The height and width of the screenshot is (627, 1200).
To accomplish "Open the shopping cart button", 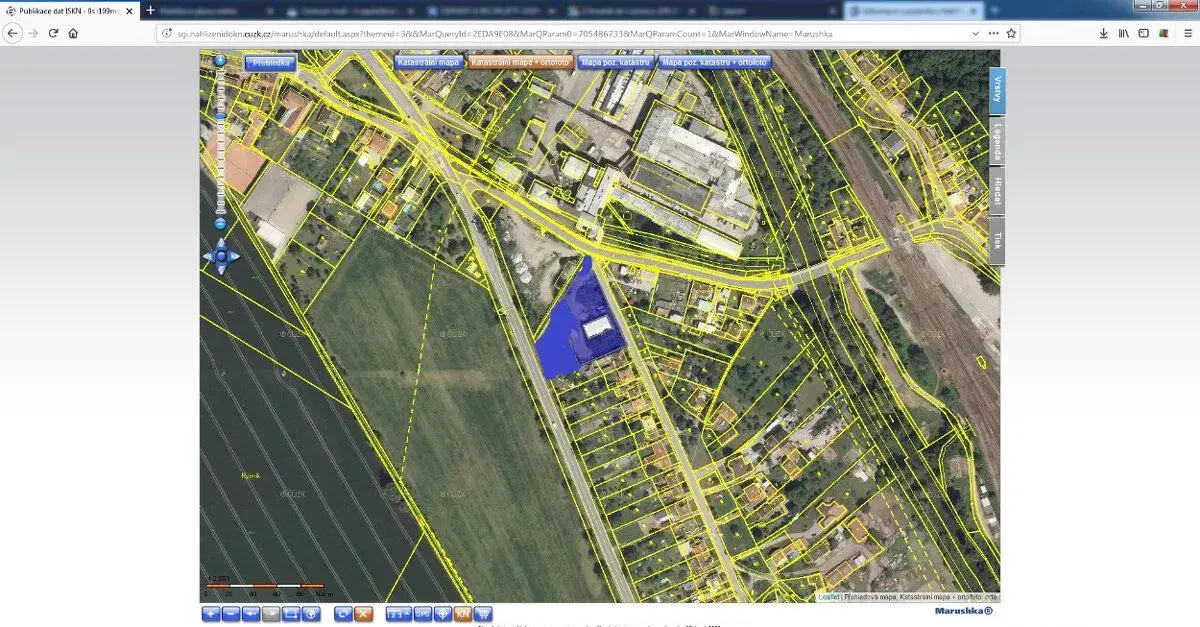I will 483,613.
